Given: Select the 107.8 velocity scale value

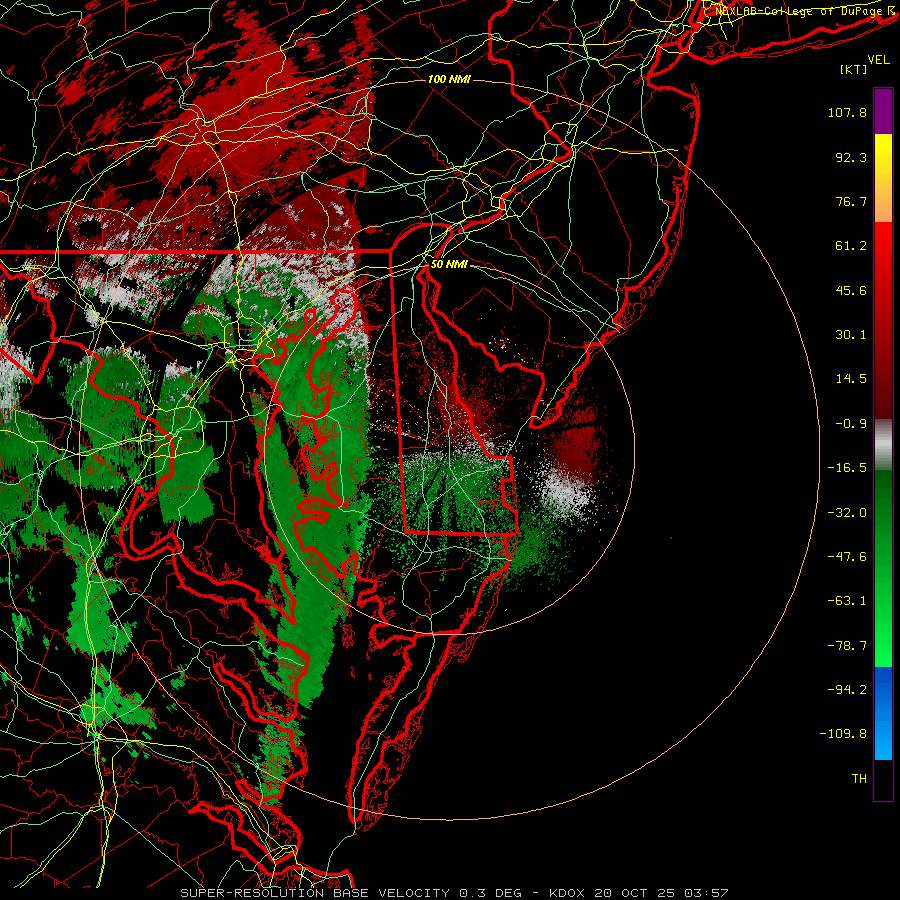Looking at the screenshot, I should (x=847, y=112).
